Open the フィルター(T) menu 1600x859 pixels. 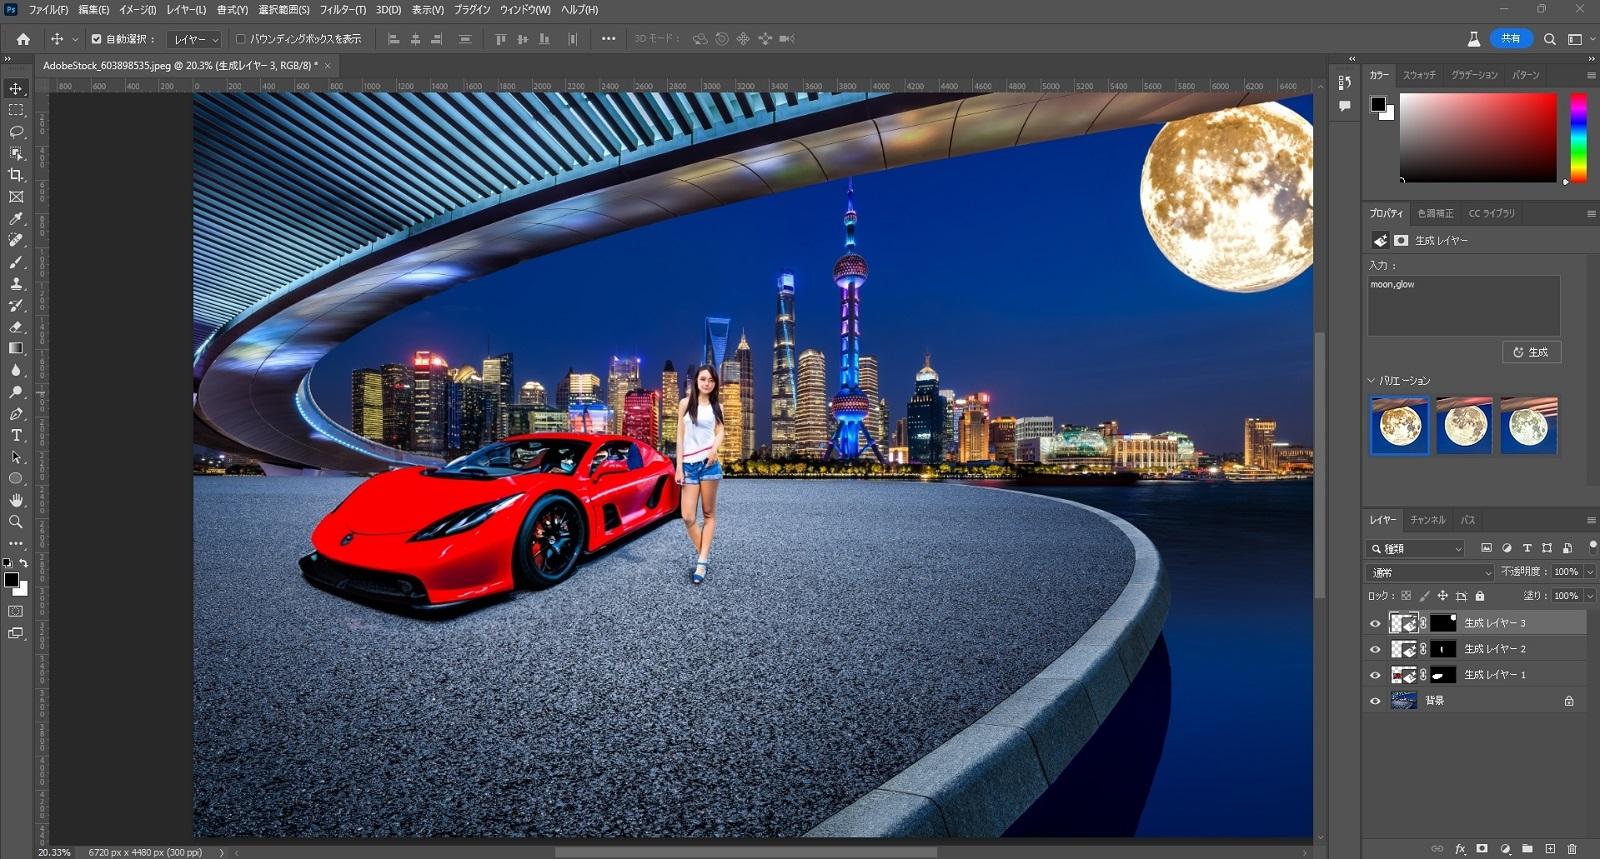[x=343, y=10]
